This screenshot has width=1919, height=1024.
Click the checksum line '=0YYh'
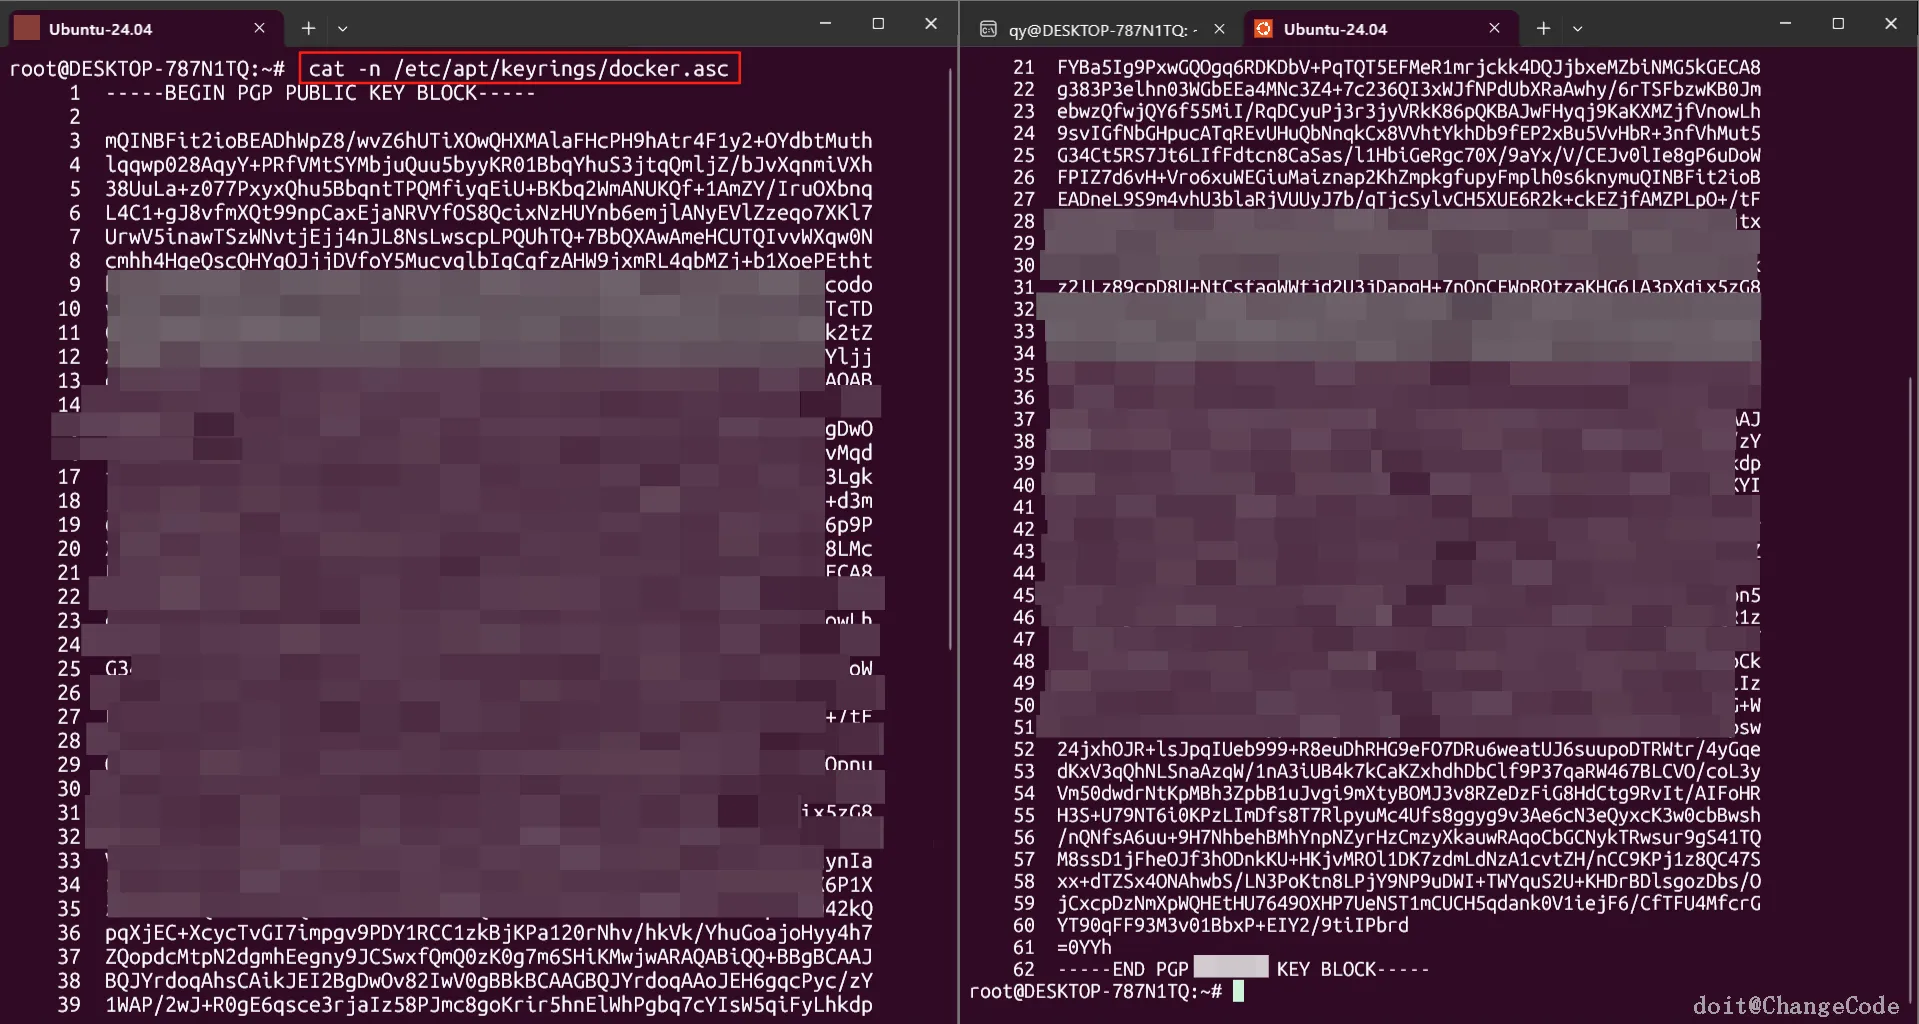click(x=1084, y=947)
